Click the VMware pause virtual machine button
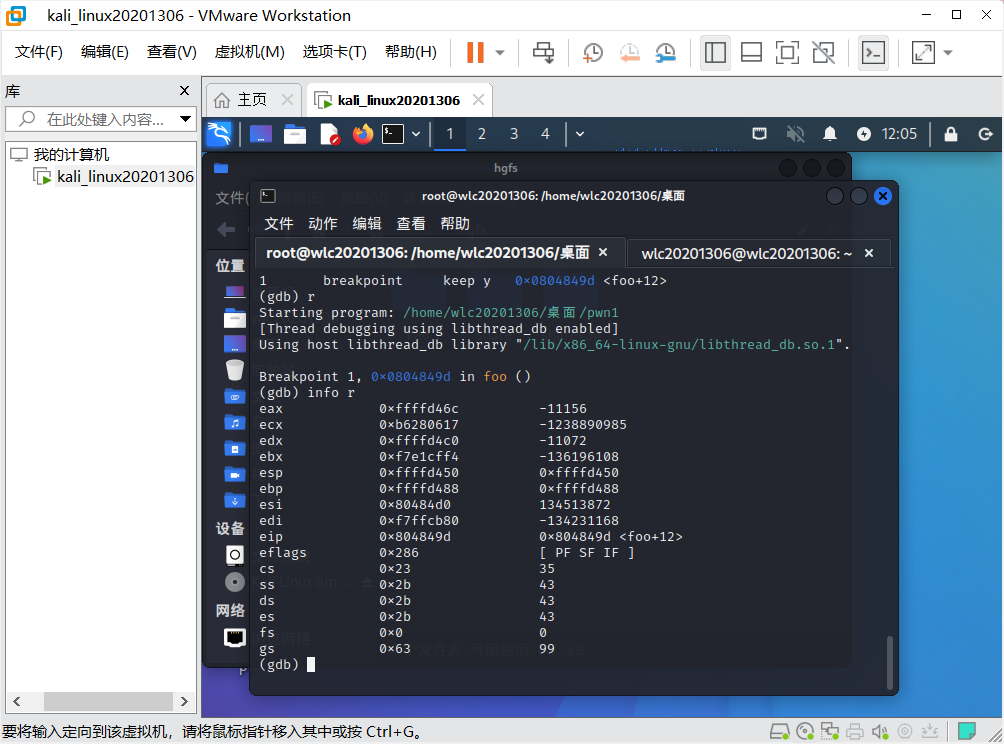This screenshot has height=744, width=1004. click(475, 53)
